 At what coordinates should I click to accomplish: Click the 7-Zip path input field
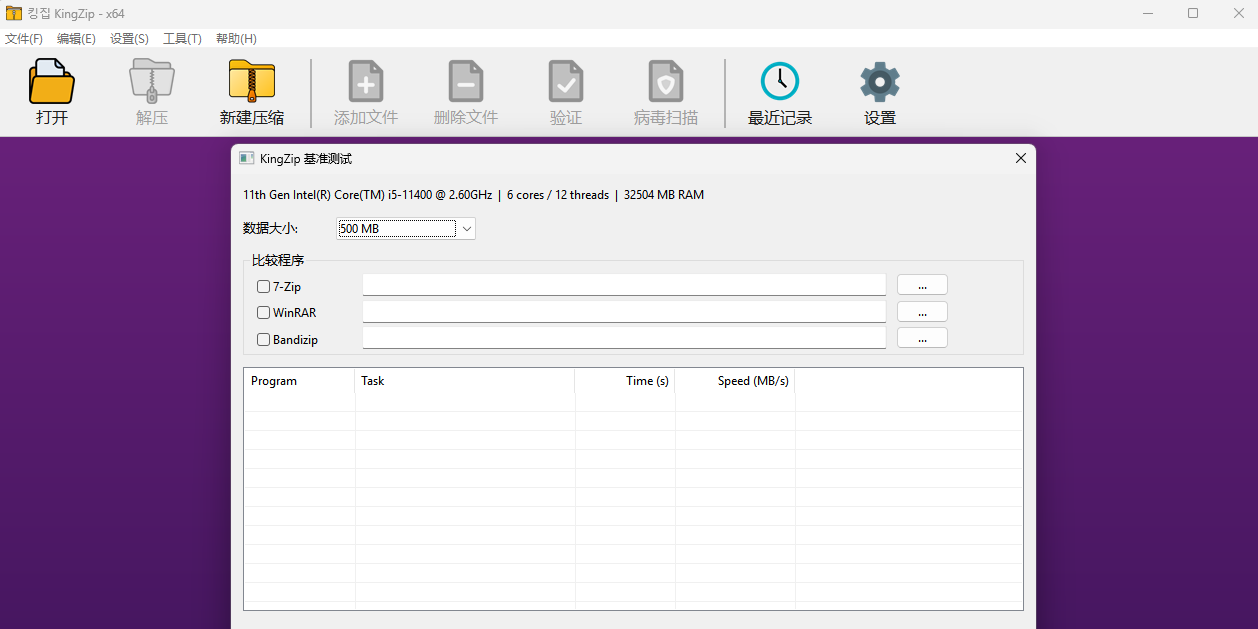point(624,285)
